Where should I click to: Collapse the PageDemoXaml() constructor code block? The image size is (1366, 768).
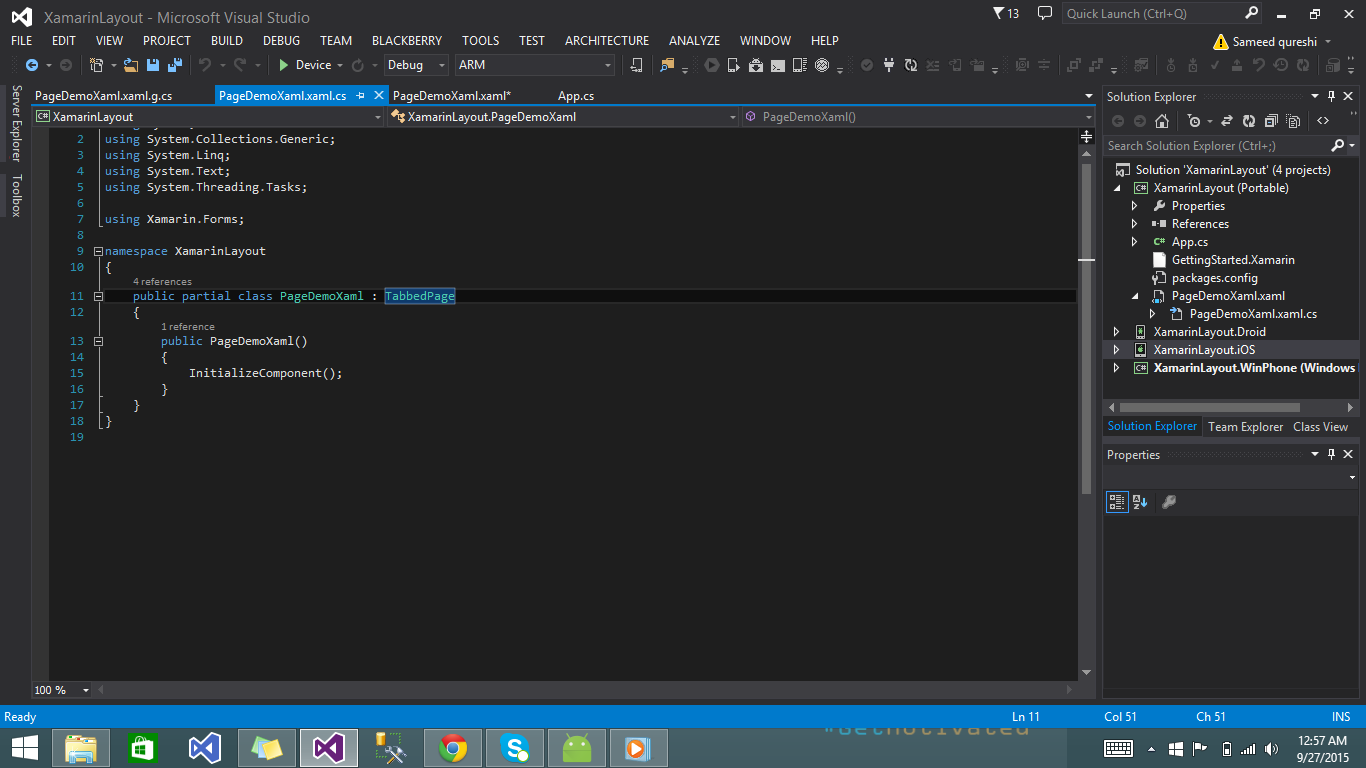point(97,341)
